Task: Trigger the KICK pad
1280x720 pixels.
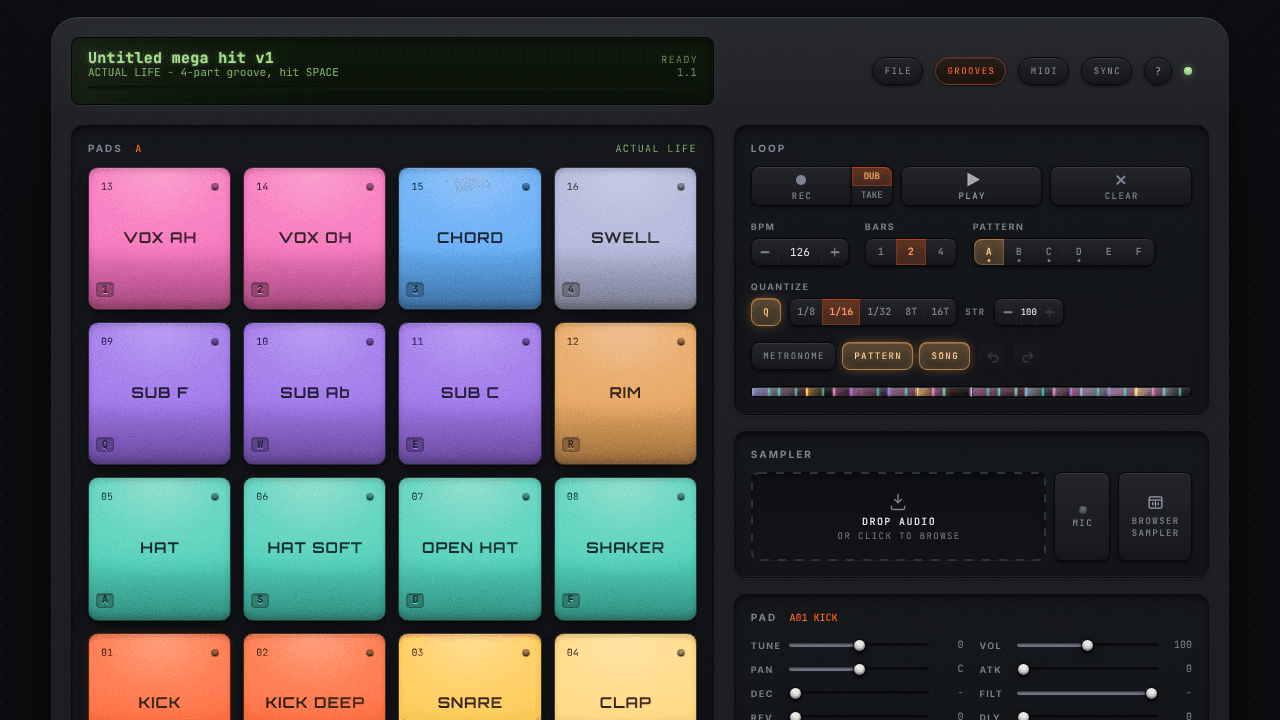Action: (160, 677)
